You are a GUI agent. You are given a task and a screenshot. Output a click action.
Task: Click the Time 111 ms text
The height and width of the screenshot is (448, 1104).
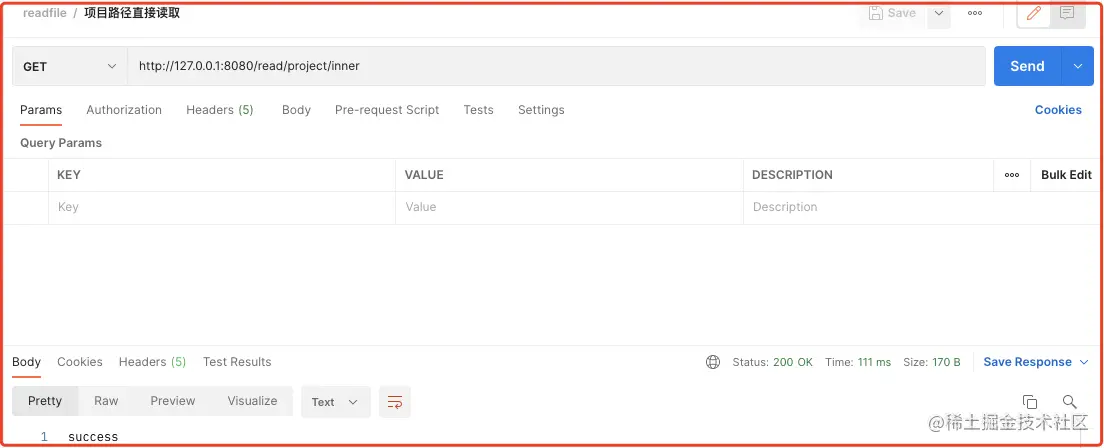click(858, 362)
